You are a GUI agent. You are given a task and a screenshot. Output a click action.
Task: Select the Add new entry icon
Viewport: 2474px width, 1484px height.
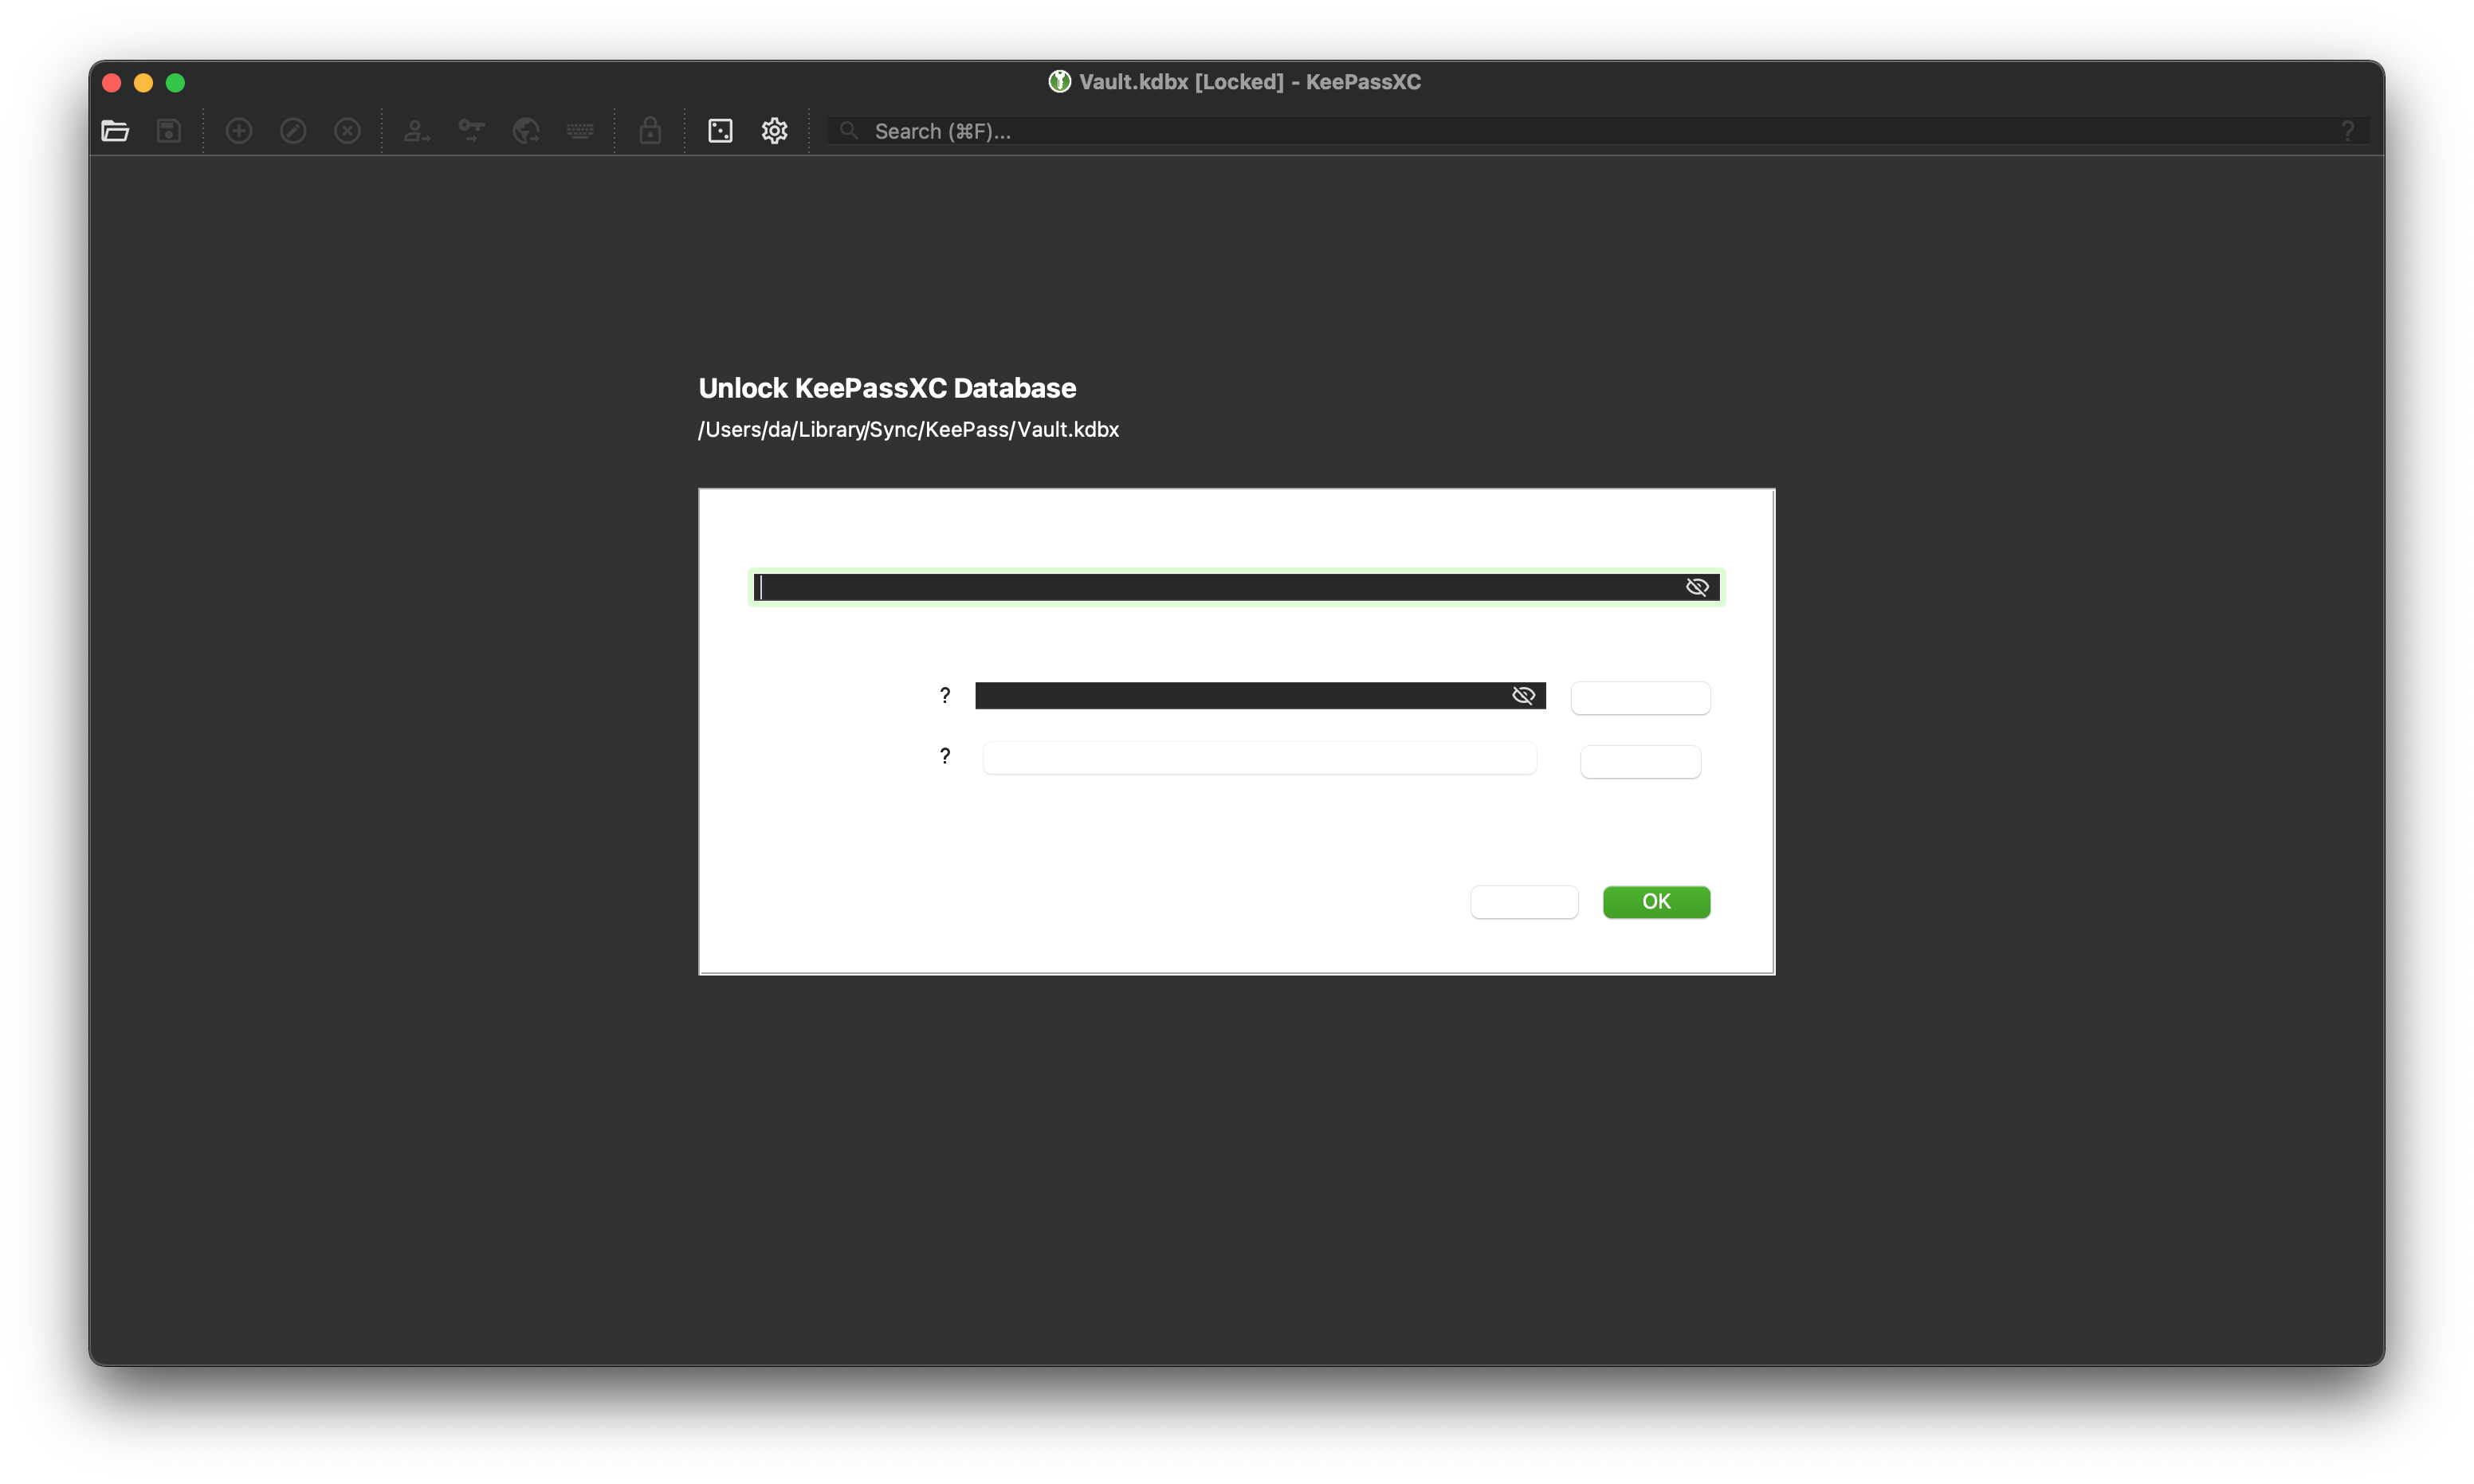click(239, 131)
